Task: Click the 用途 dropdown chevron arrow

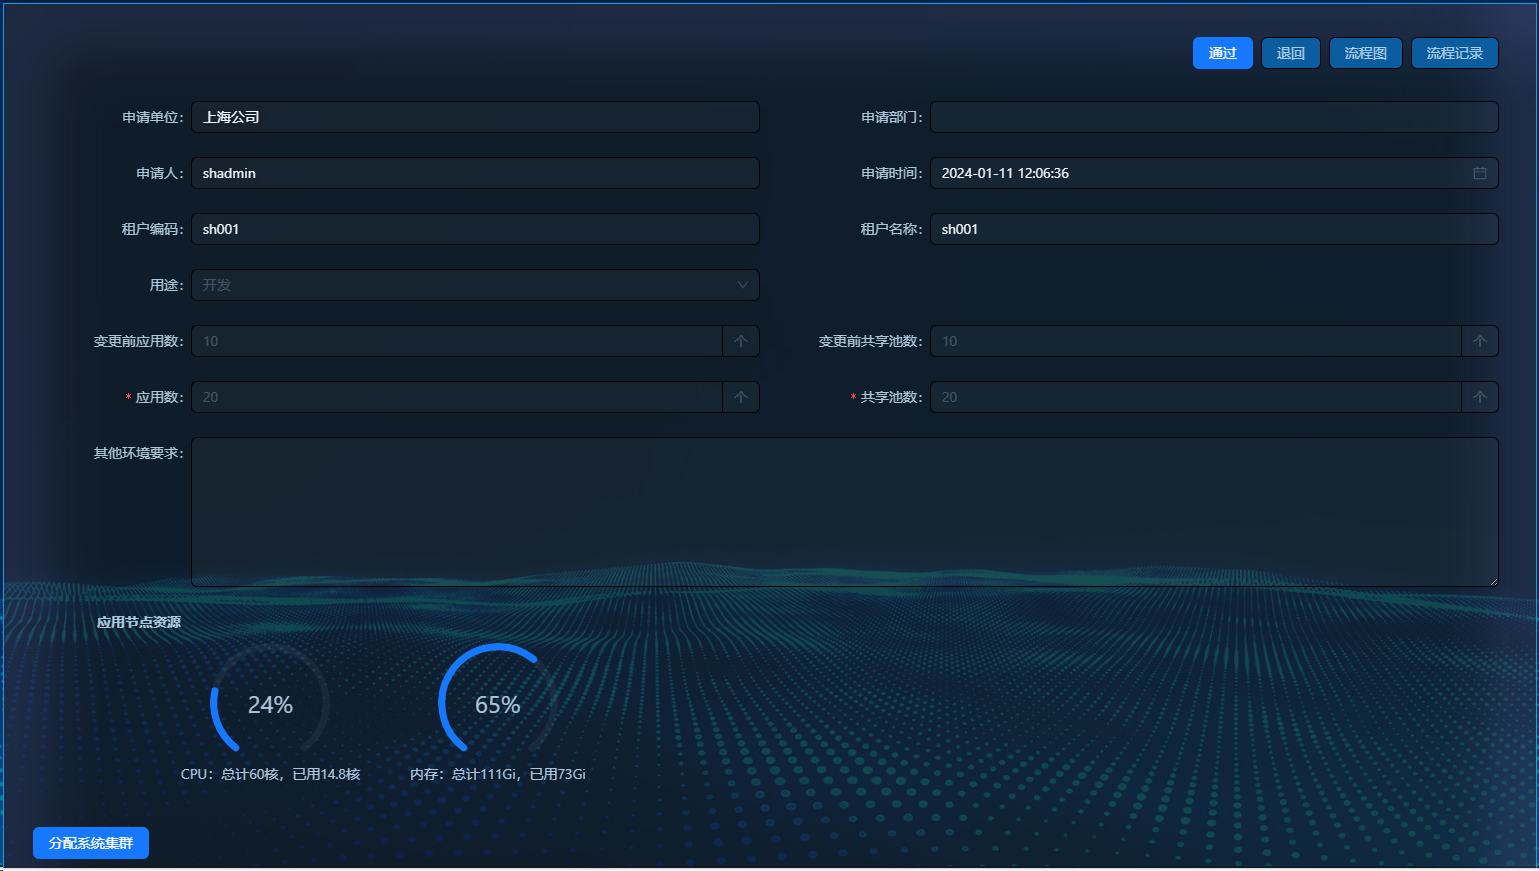Action: pos(743,285)
